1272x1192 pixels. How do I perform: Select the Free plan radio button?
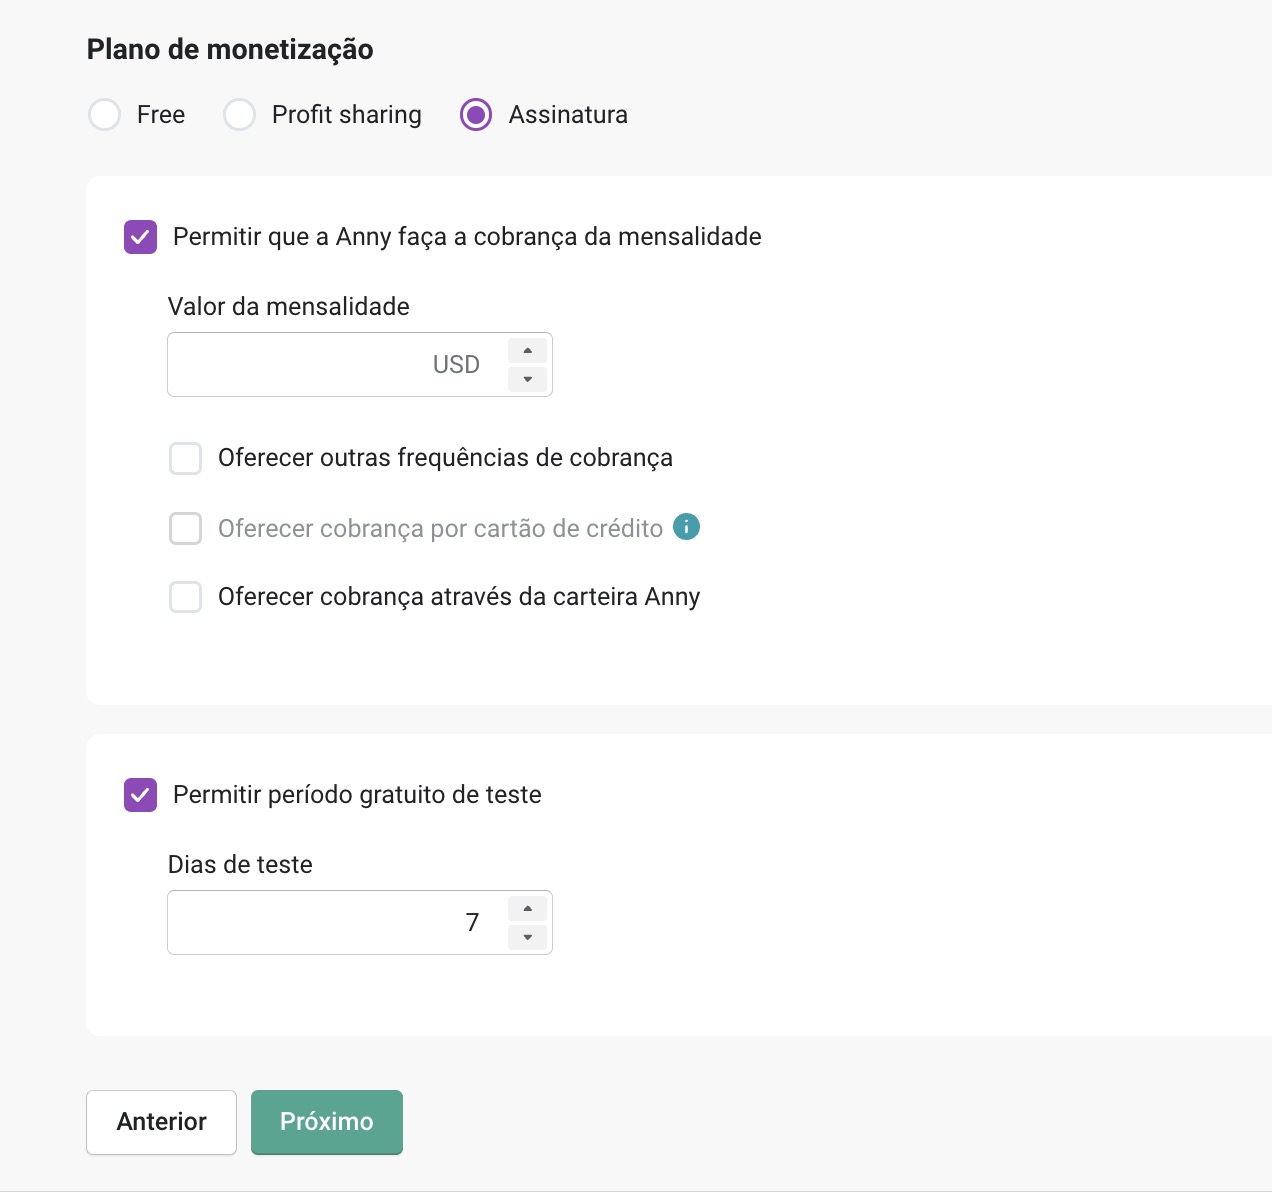point(105,115)
